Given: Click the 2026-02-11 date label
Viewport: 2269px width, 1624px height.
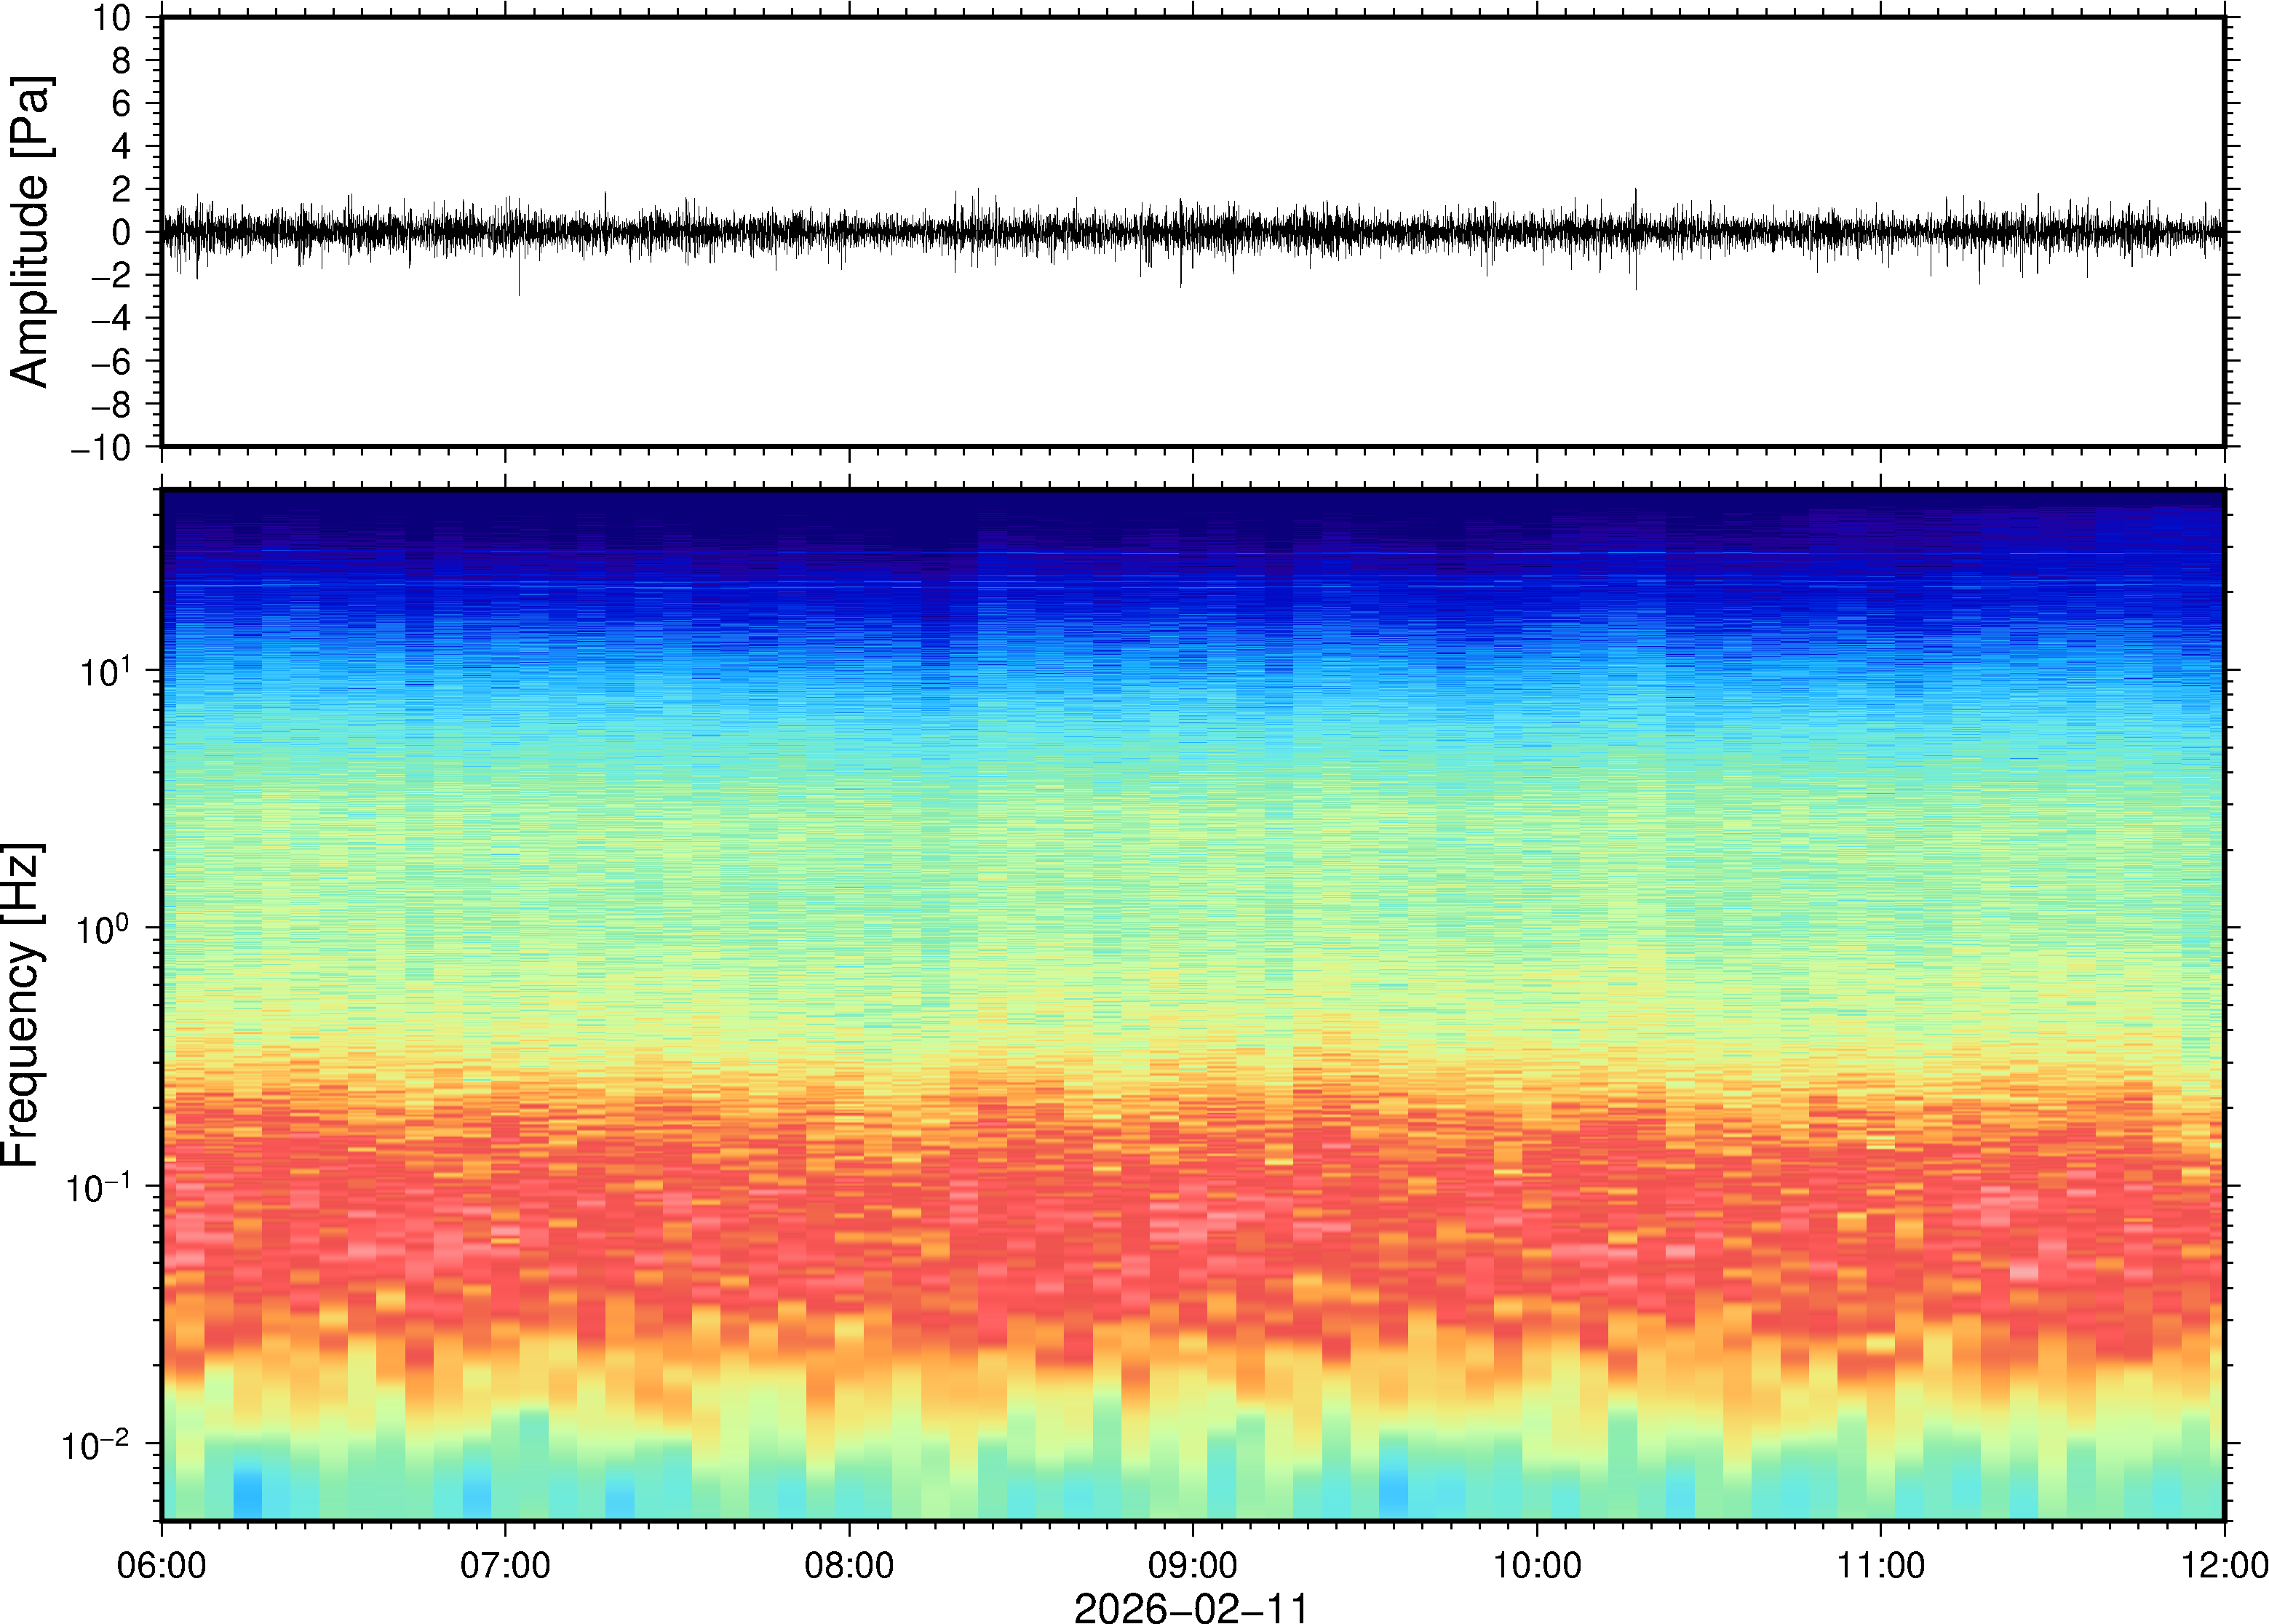Looking at the screenshot, I should pos(1190,1607).
